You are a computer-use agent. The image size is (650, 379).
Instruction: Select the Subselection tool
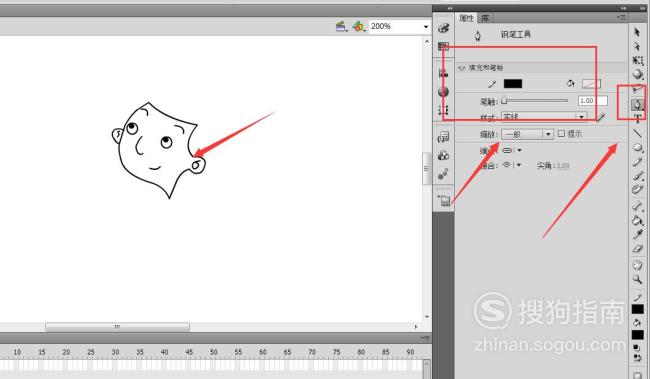point(638,46)
